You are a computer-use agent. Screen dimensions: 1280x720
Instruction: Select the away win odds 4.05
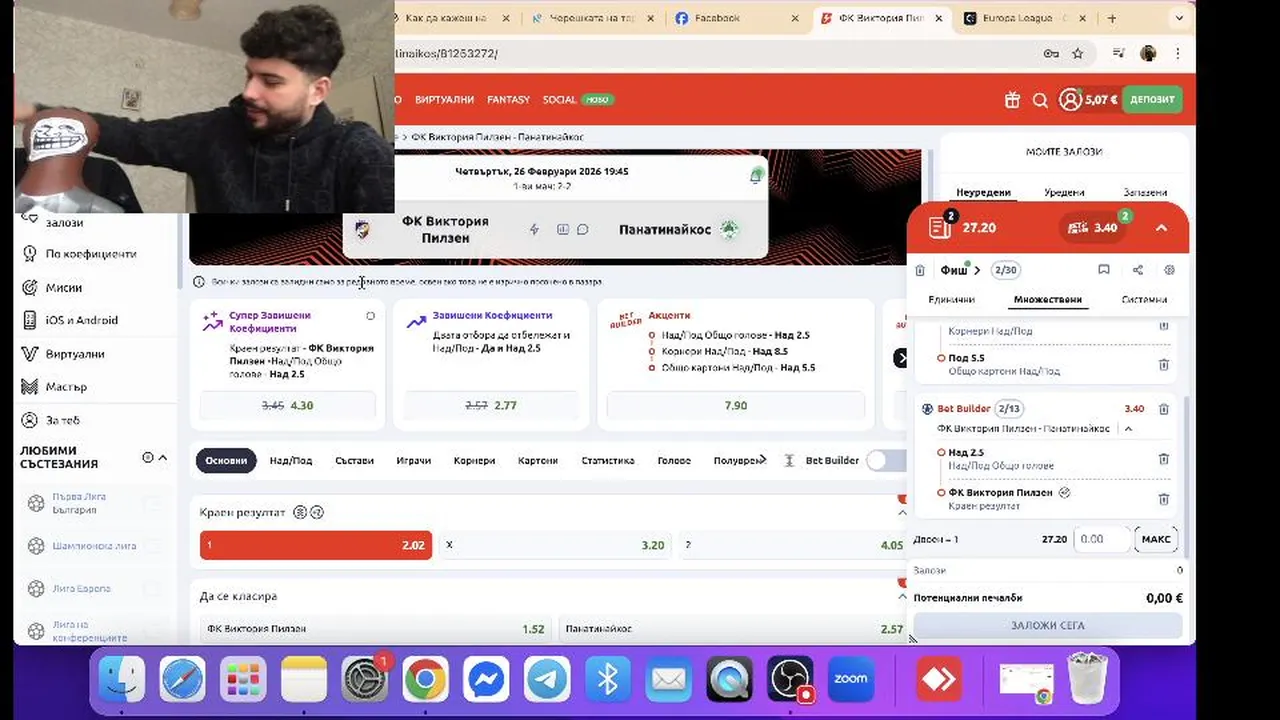792,545
